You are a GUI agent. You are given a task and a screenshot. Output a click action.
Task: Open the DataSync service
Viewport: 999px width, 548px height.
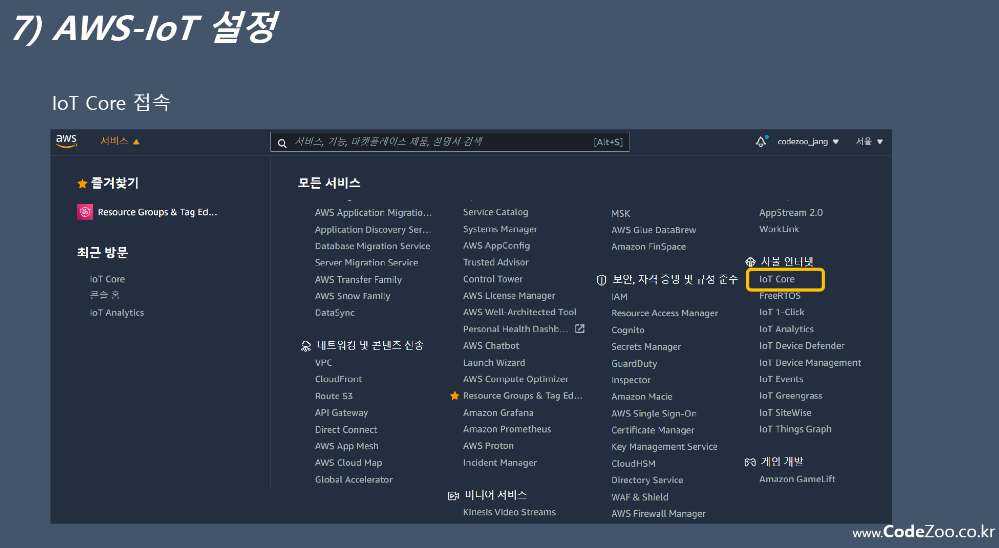[334, 313]
